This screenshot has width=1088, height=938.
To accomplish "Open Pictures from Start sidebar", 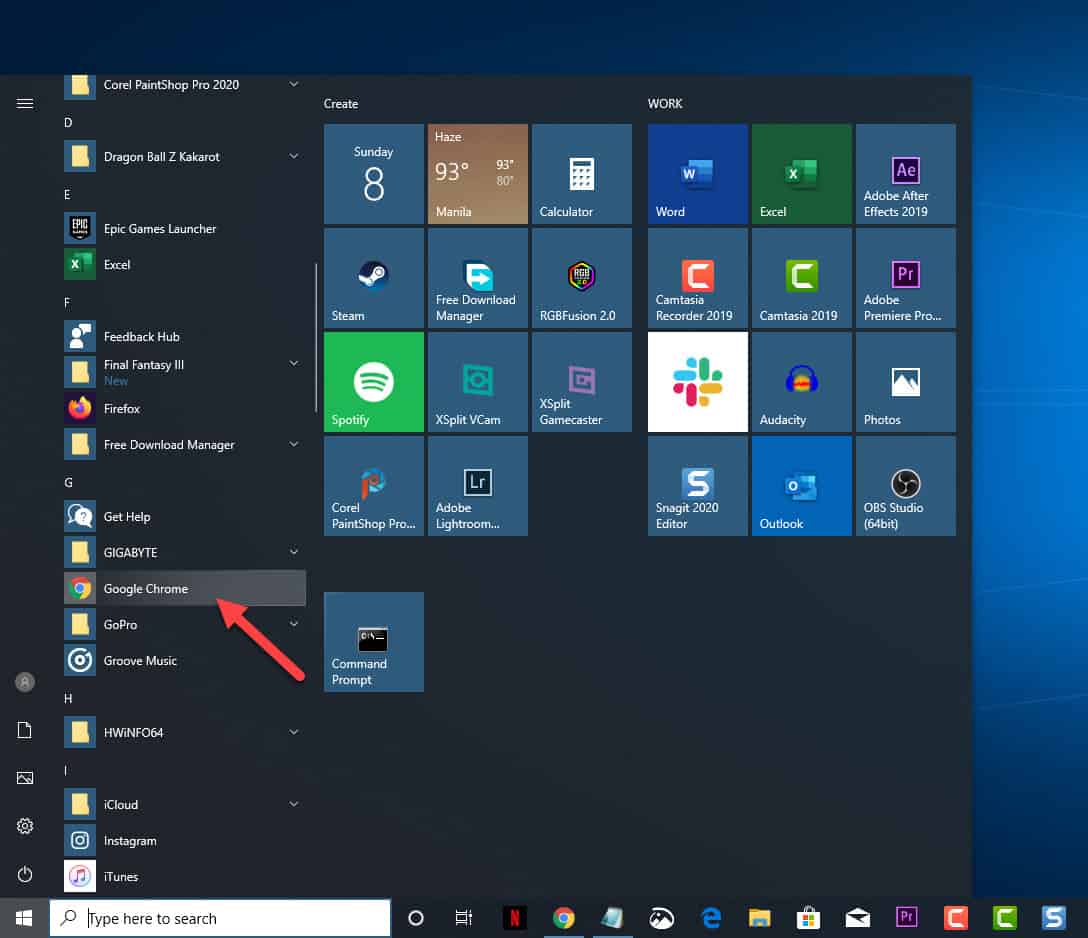I will (25, 778).
